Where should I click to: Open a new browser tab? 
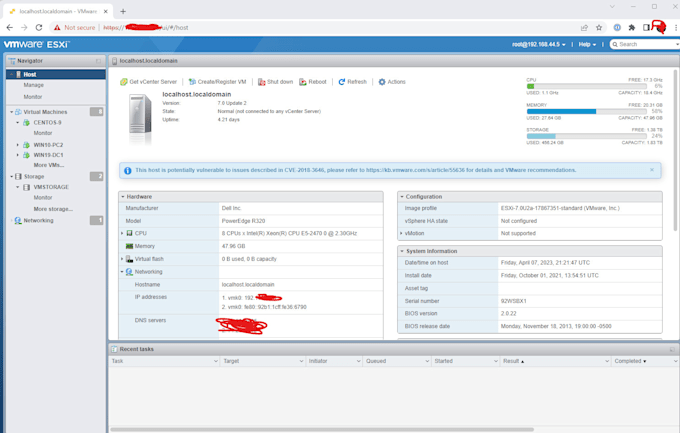coord(123,11)
